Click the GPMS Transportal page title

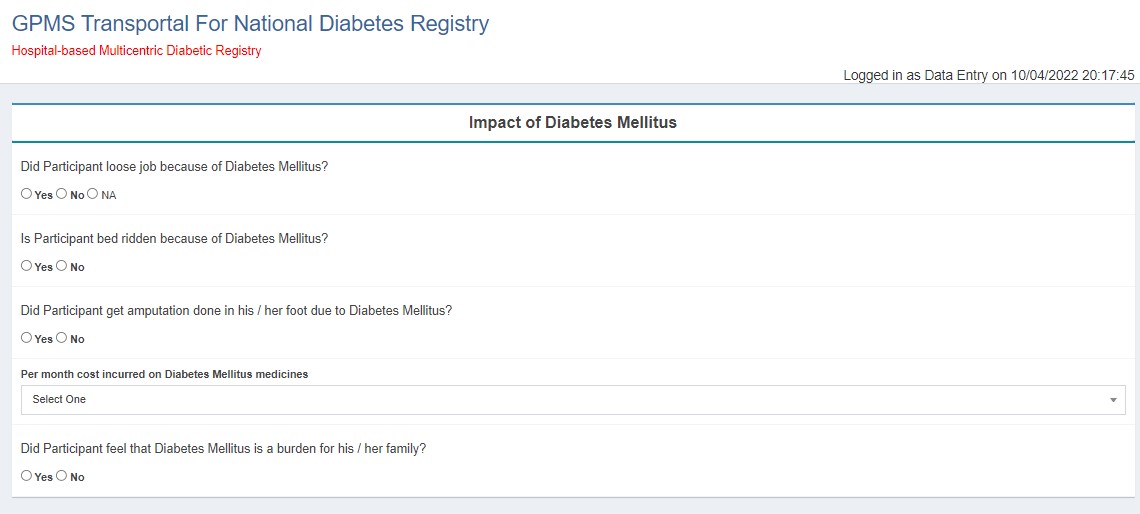coord(250,23)
